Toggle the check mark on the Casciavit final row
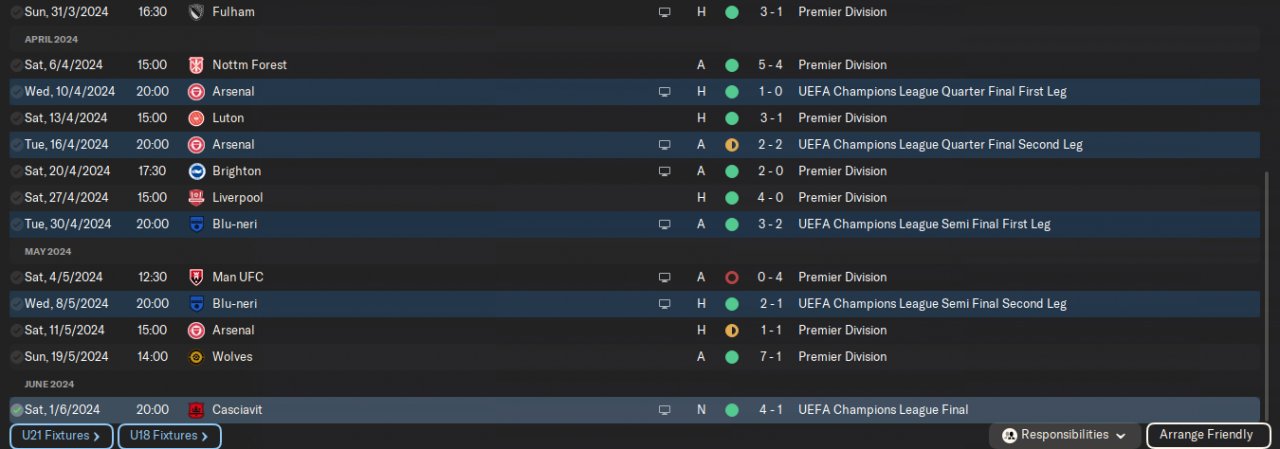1280x449 pixels. [x=16, y=410]
